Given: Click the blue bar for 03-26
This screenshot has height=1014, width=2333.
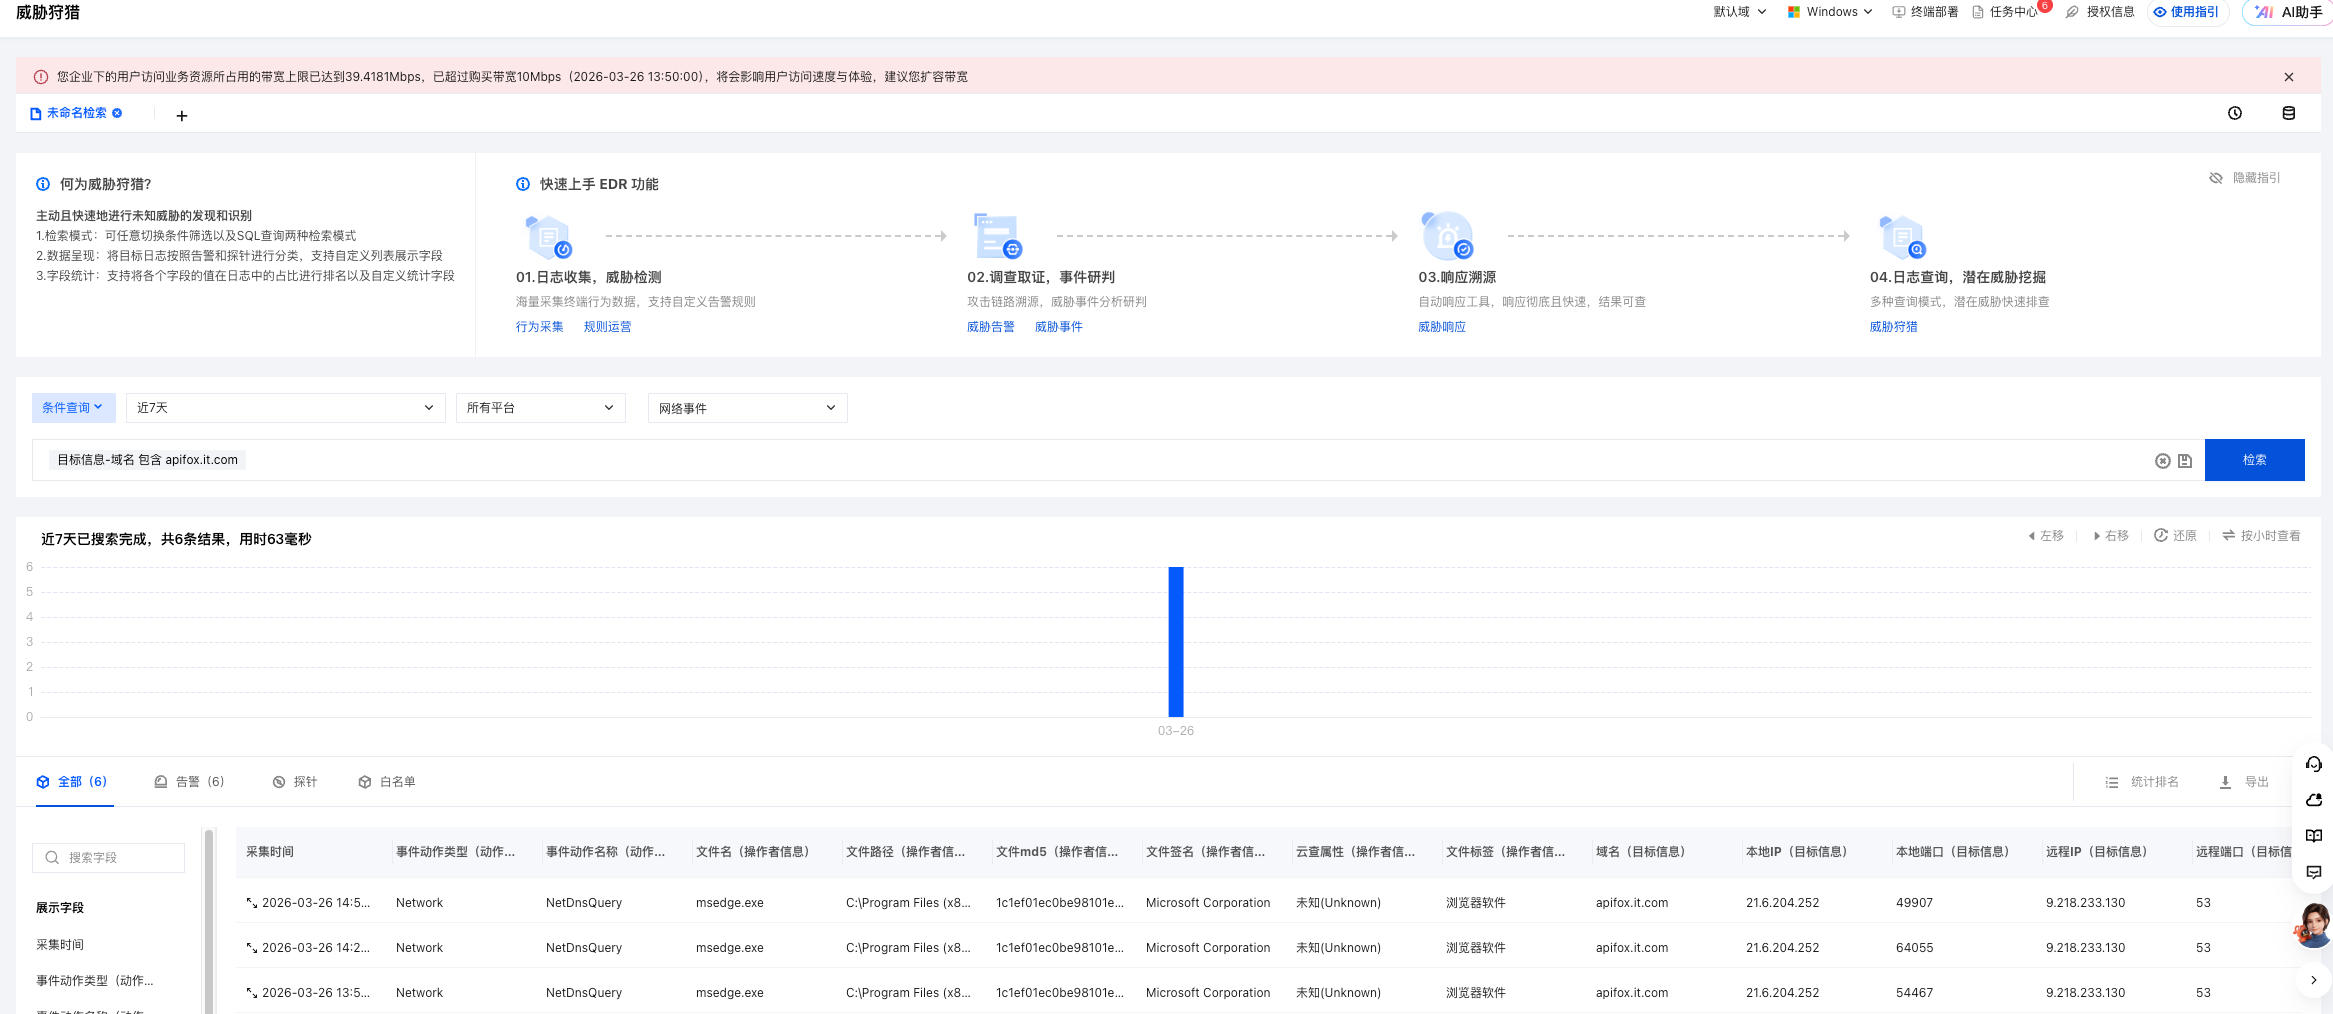Looking at the screenshot, I should click(x=1176, y=641).
